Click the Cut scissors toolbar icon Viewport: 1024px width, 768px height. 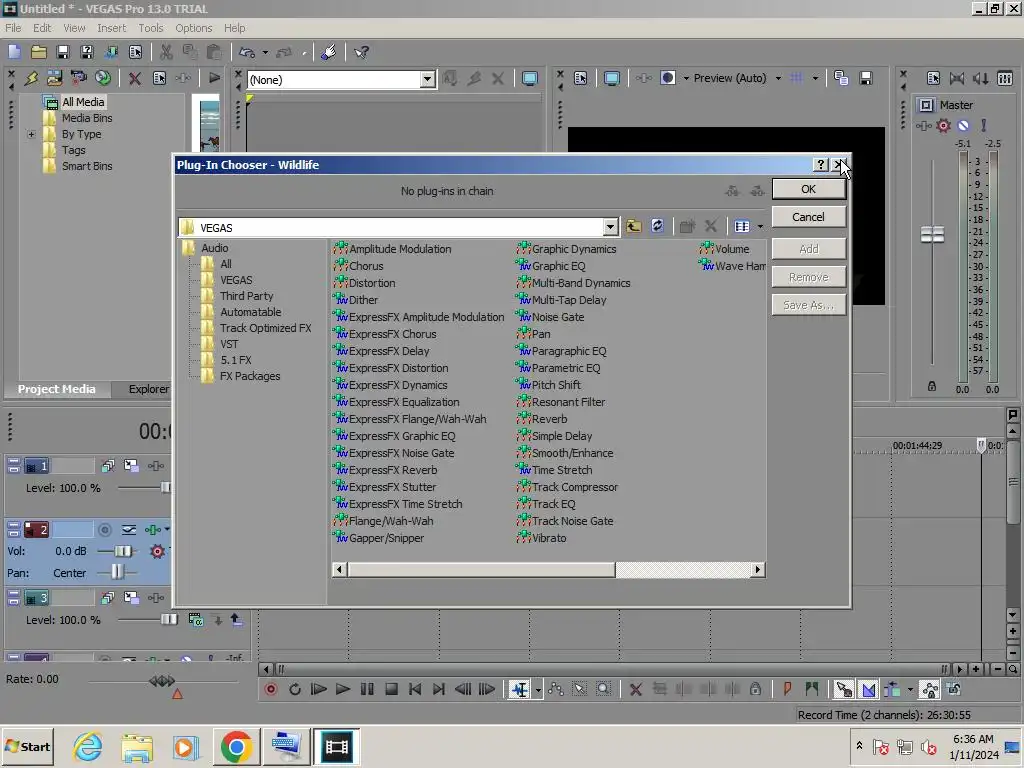tap(166, 52)
